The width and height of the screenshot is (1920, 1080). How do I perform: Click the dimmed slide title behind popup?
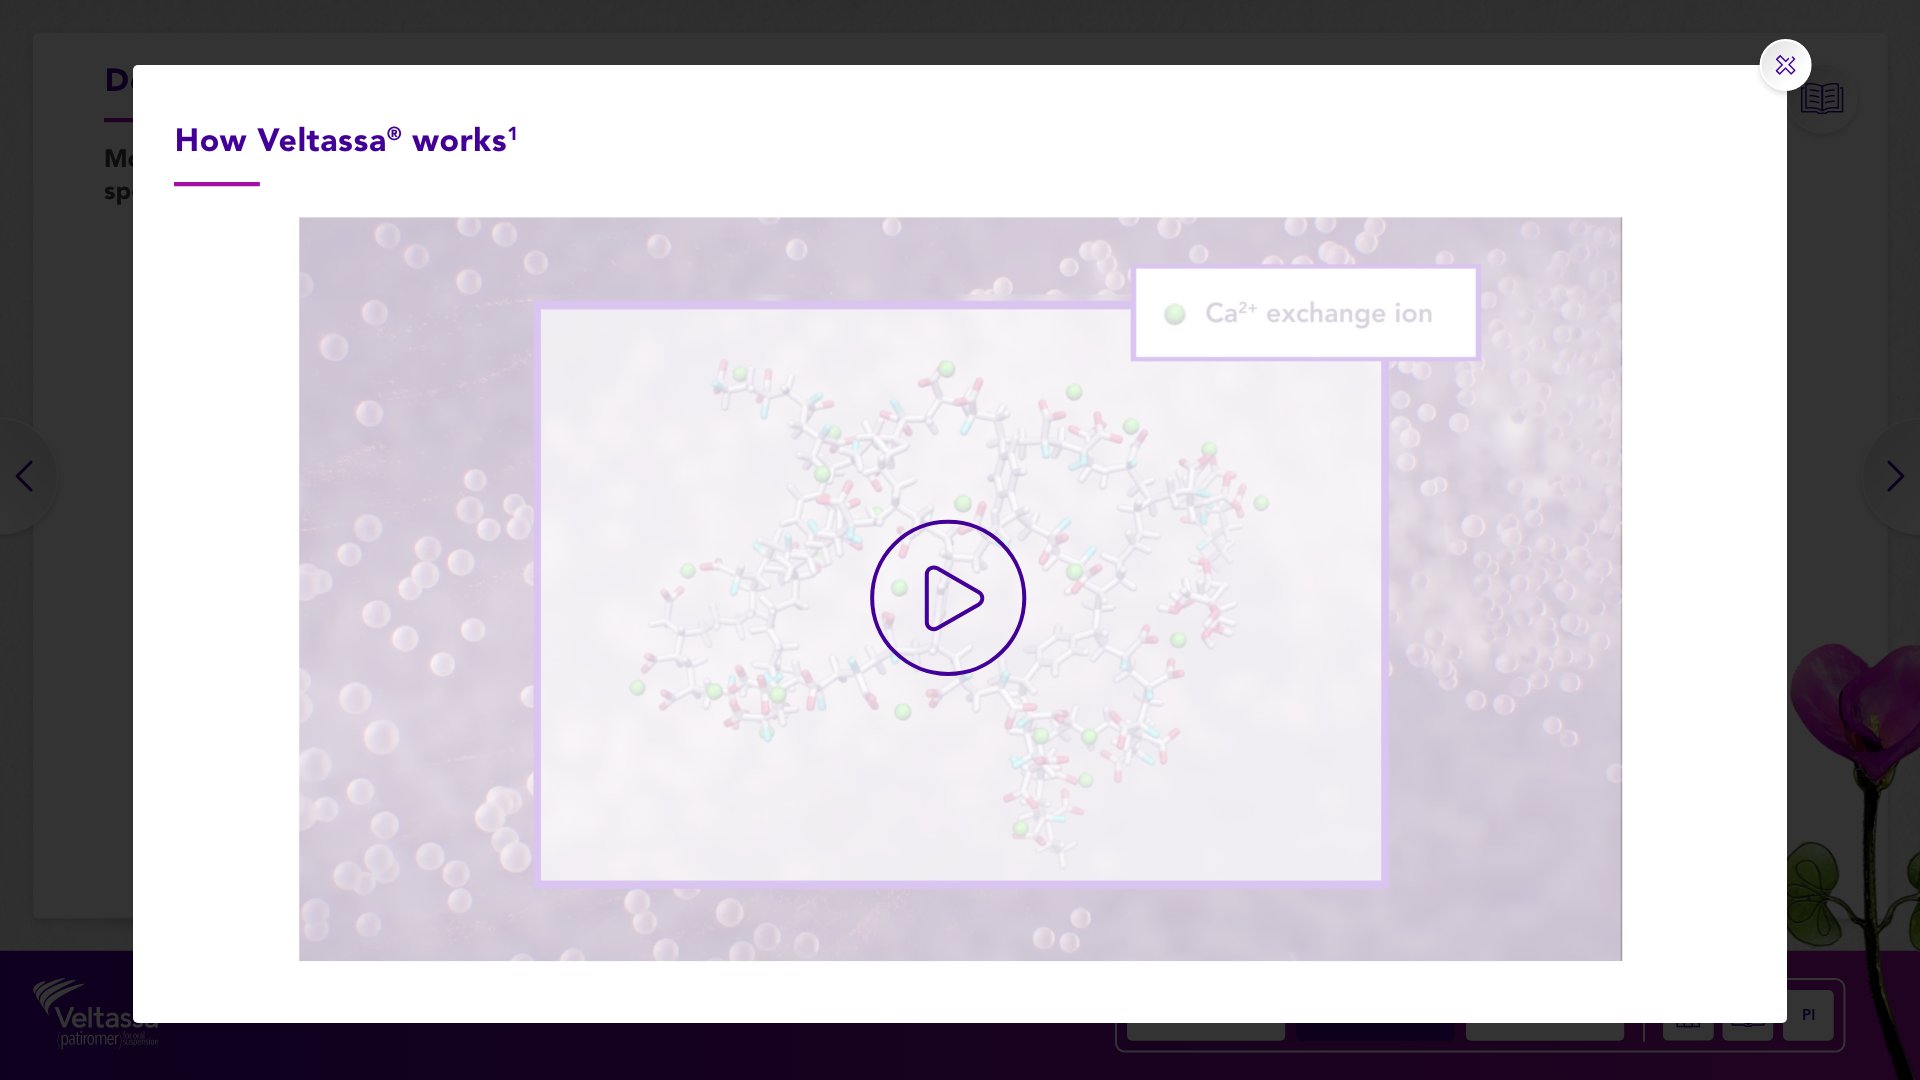[x=117, y=80]
